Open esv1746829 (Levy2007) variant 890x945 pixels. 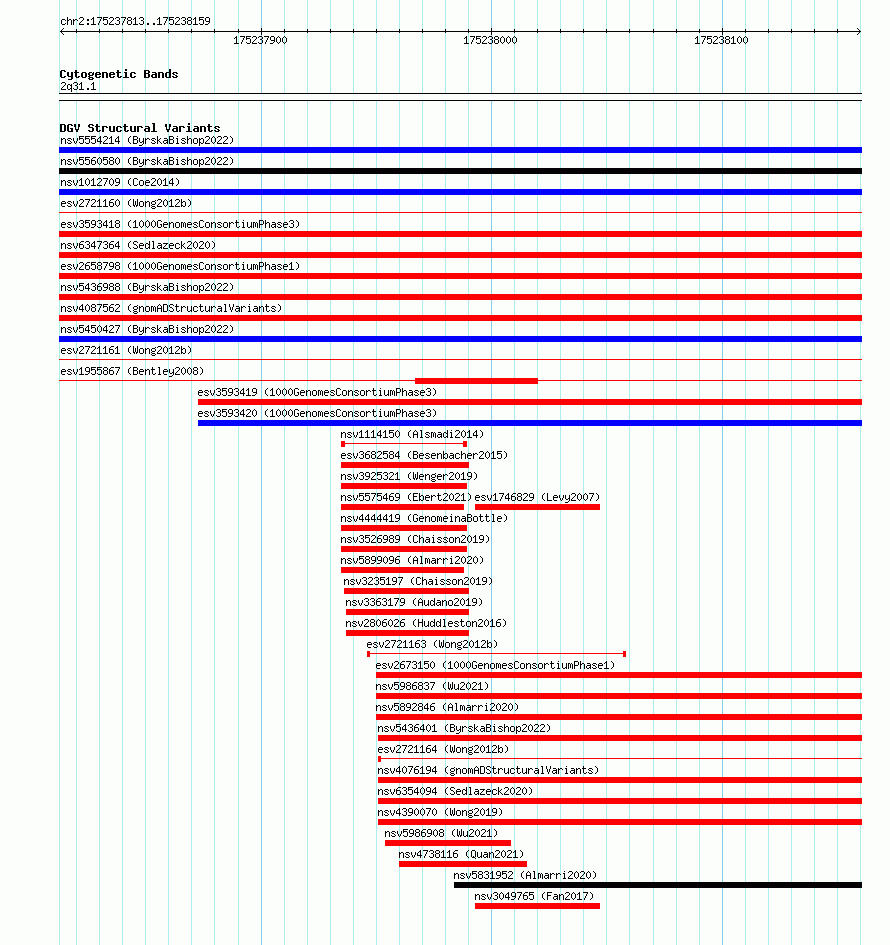[x=537, y=497]
